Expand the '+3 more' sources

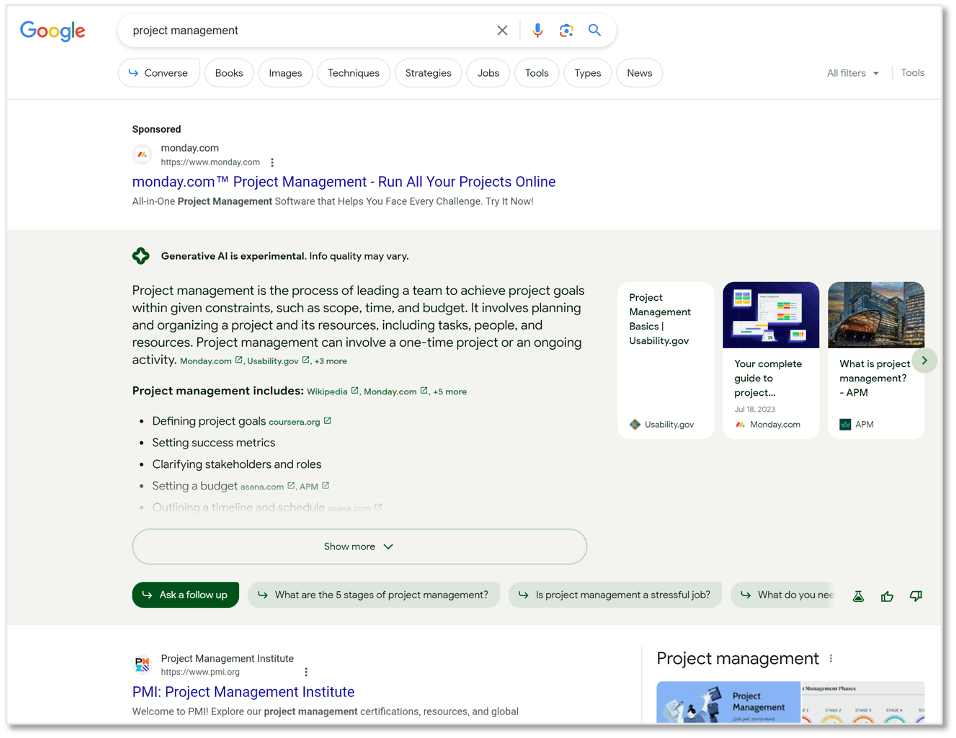[330, 361]
